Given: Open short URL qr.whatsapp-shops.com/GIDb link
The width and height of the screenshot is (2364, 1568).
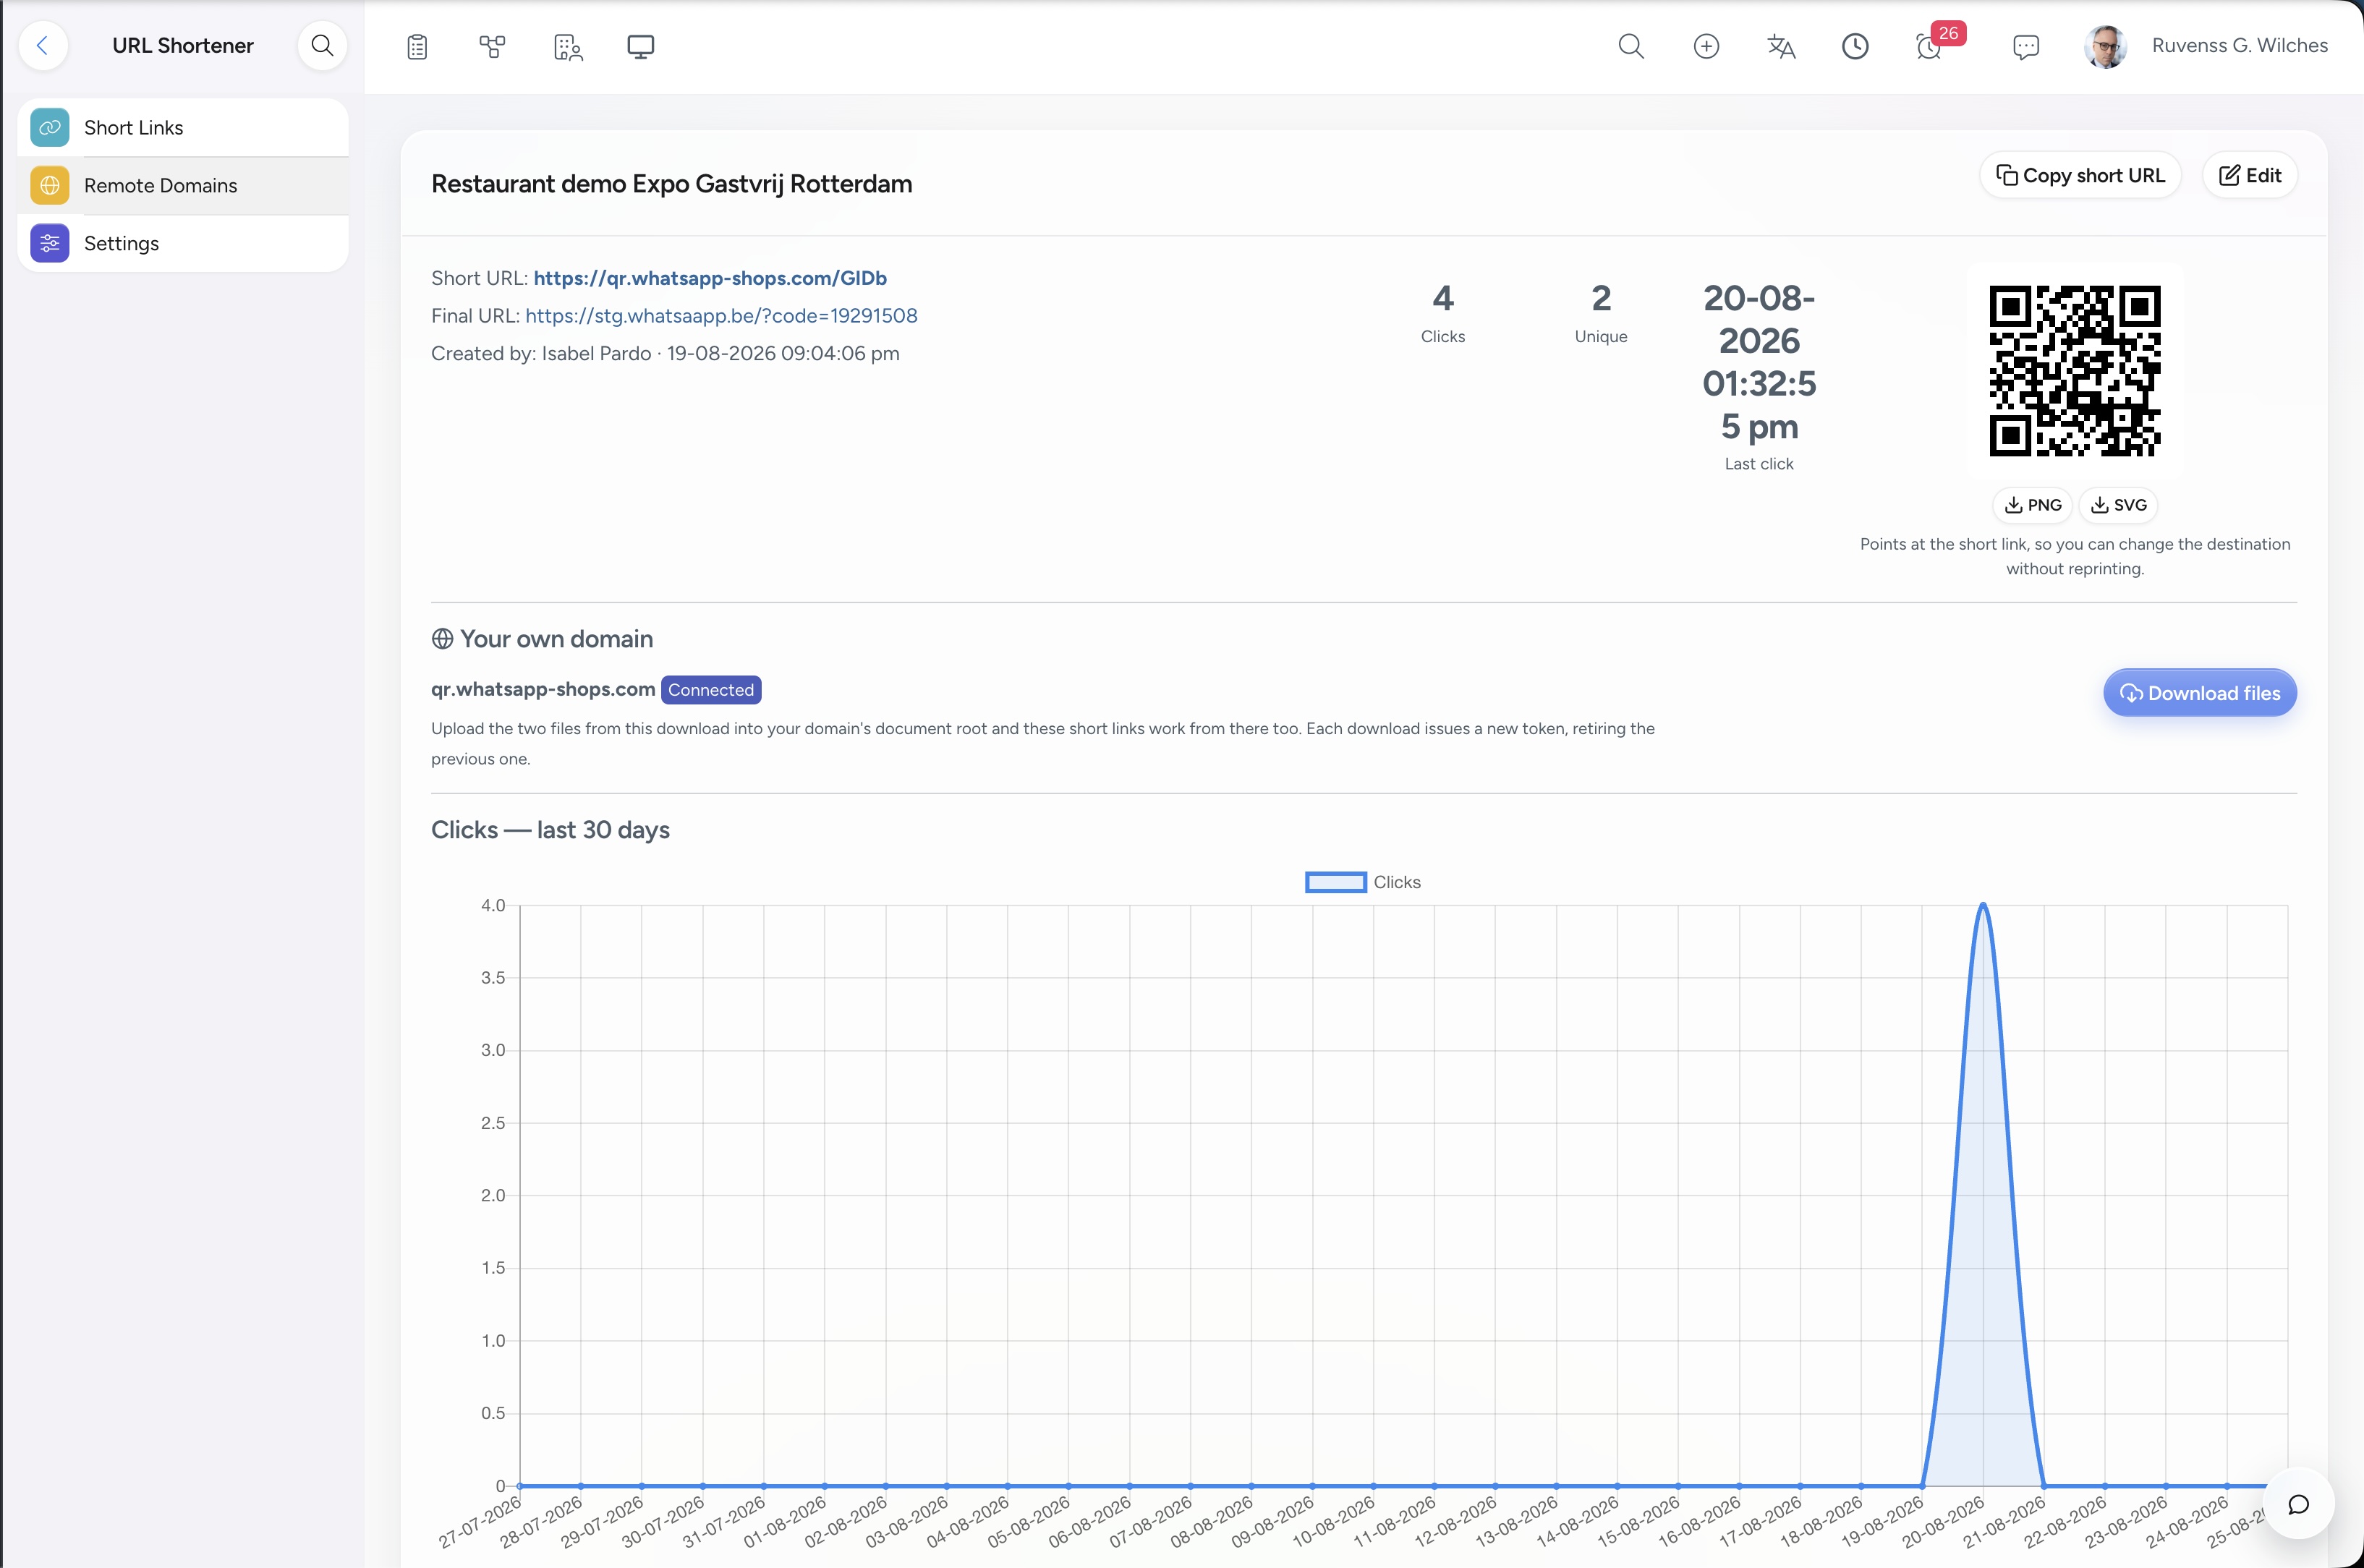Looking at the screenshot, I should [x=710, y=278].
